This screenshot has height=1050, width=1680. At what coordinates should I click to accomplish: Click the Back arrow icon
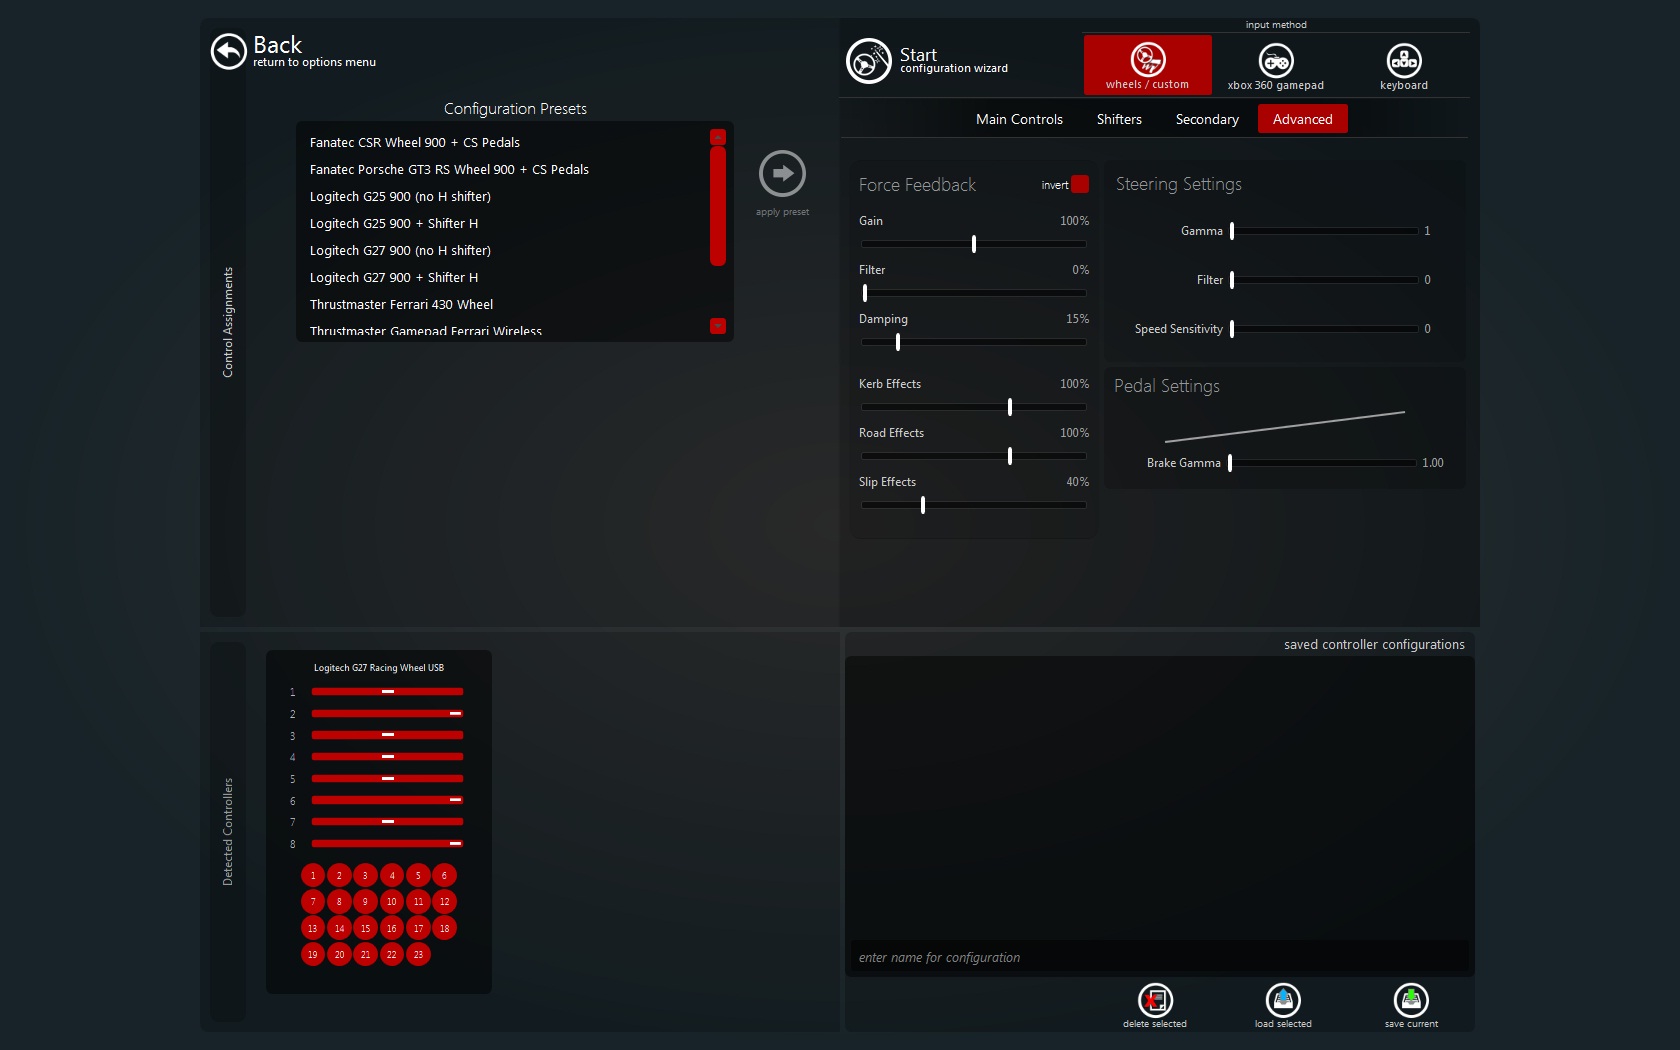coord(228,51)
